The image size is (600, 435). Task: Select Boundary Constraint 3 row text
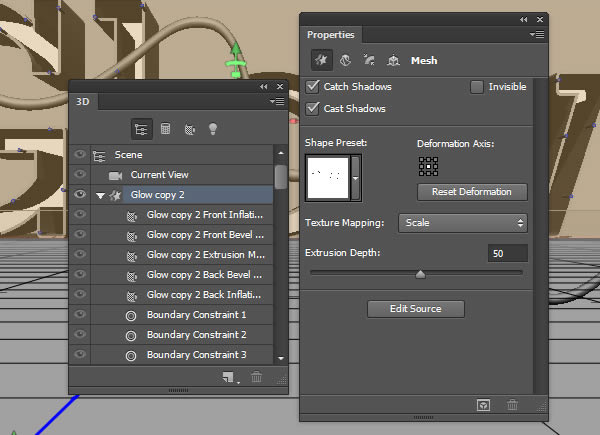click(x=196, y=355)
